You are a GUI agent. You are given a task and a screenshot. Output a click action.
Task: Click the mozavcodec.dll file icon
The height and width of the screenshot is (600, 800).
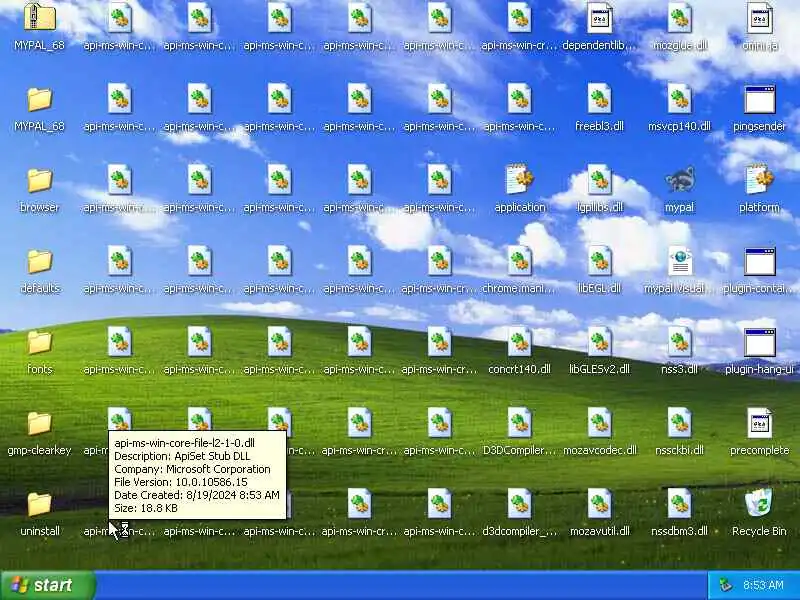[599, 423]
